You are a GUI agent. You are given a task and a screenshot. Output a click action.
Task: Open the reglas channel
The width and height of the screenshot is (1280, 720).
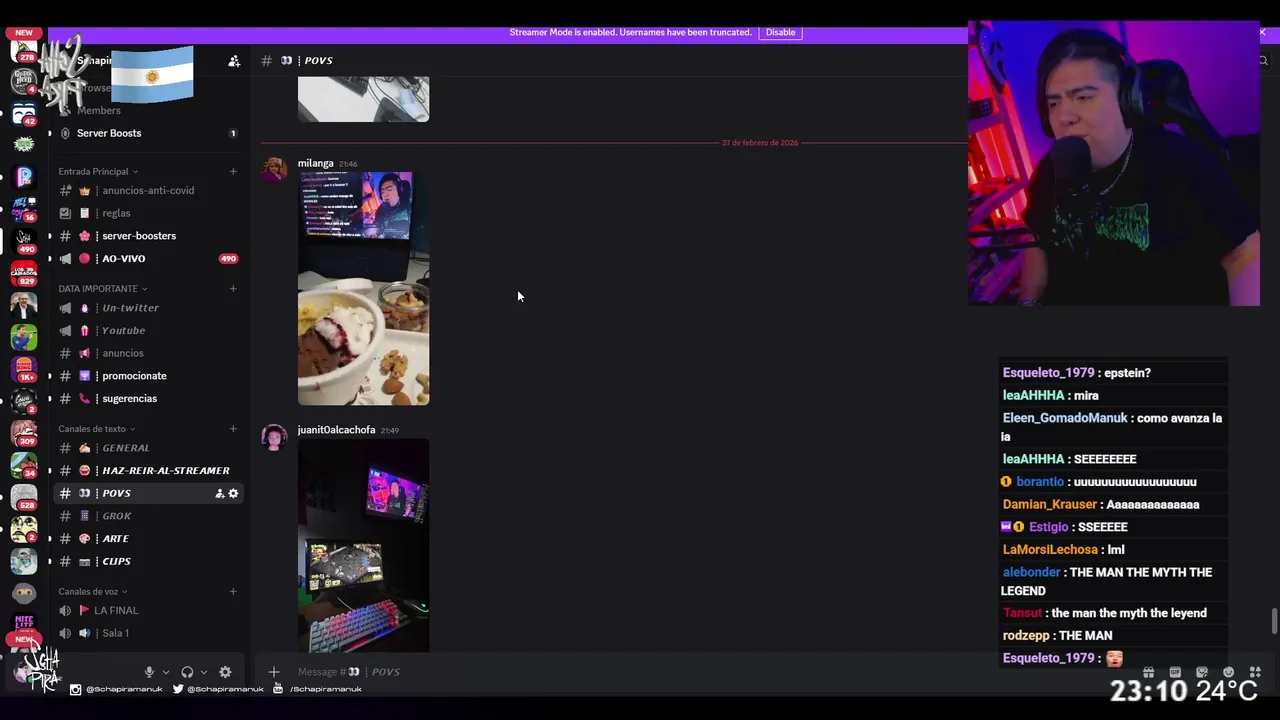click(x=148, y=213)
